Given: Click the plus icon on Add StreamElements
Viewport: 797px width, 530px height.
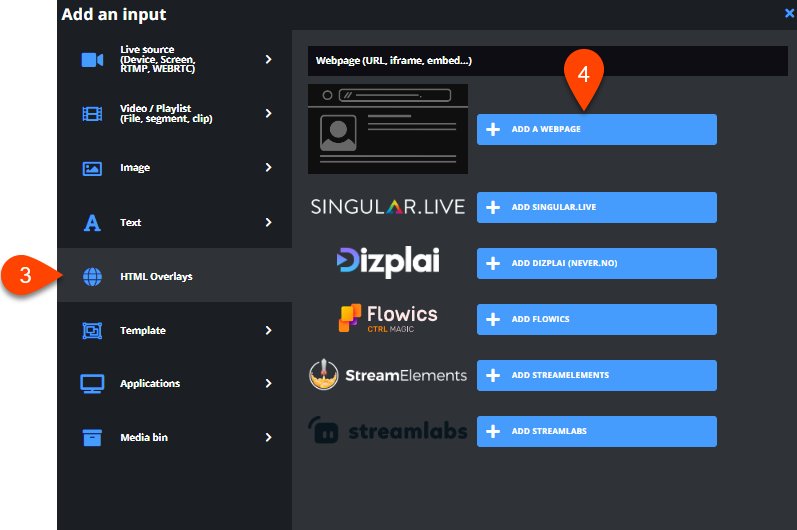Looking at the screenshot, I should [x=493, y=375].
